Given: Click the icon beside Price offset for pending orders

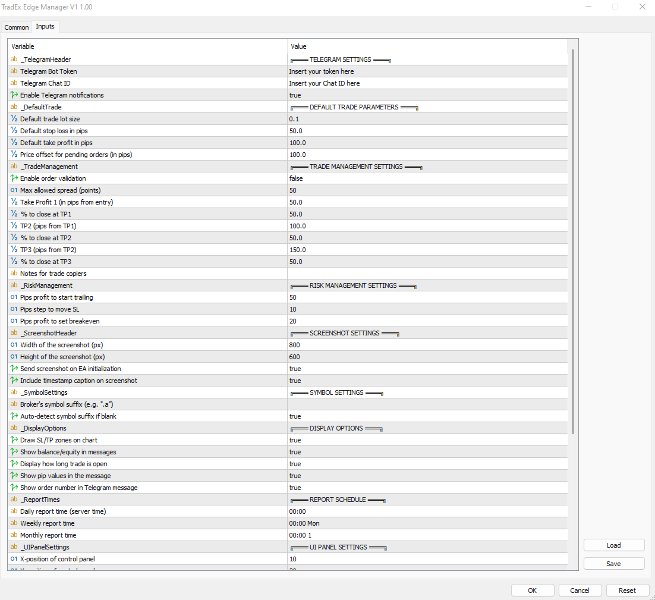Looking at the screenshot, I should [x=14, y=154].
